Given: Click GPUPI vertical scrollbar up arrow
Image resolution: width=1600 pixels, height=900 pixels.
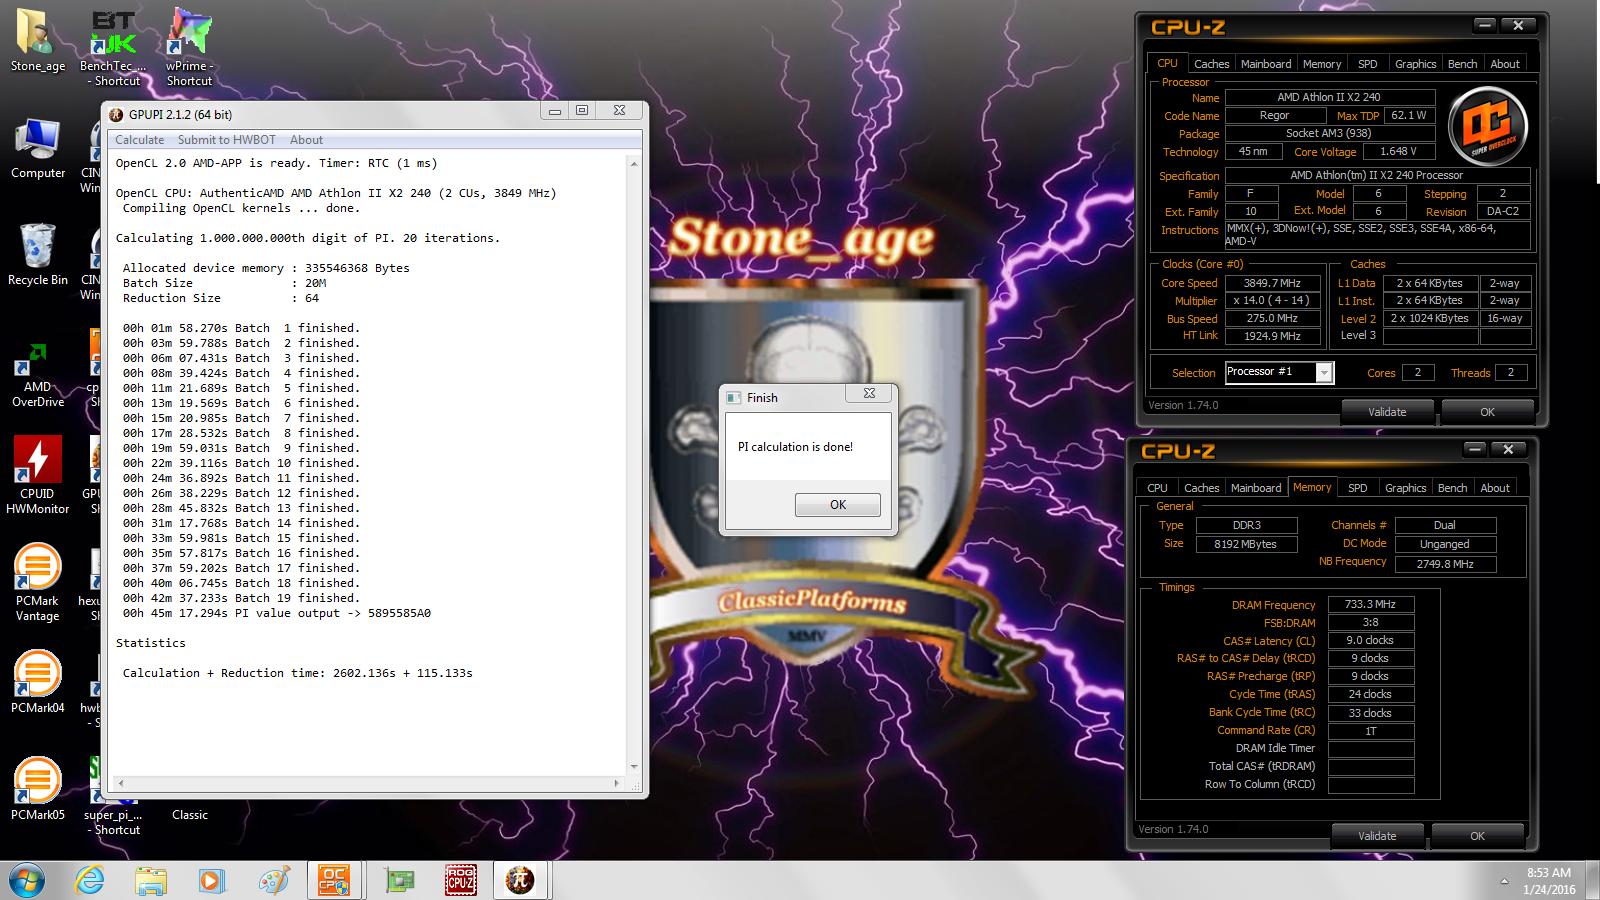Looking at the screenshot, I should pos(634,162).
